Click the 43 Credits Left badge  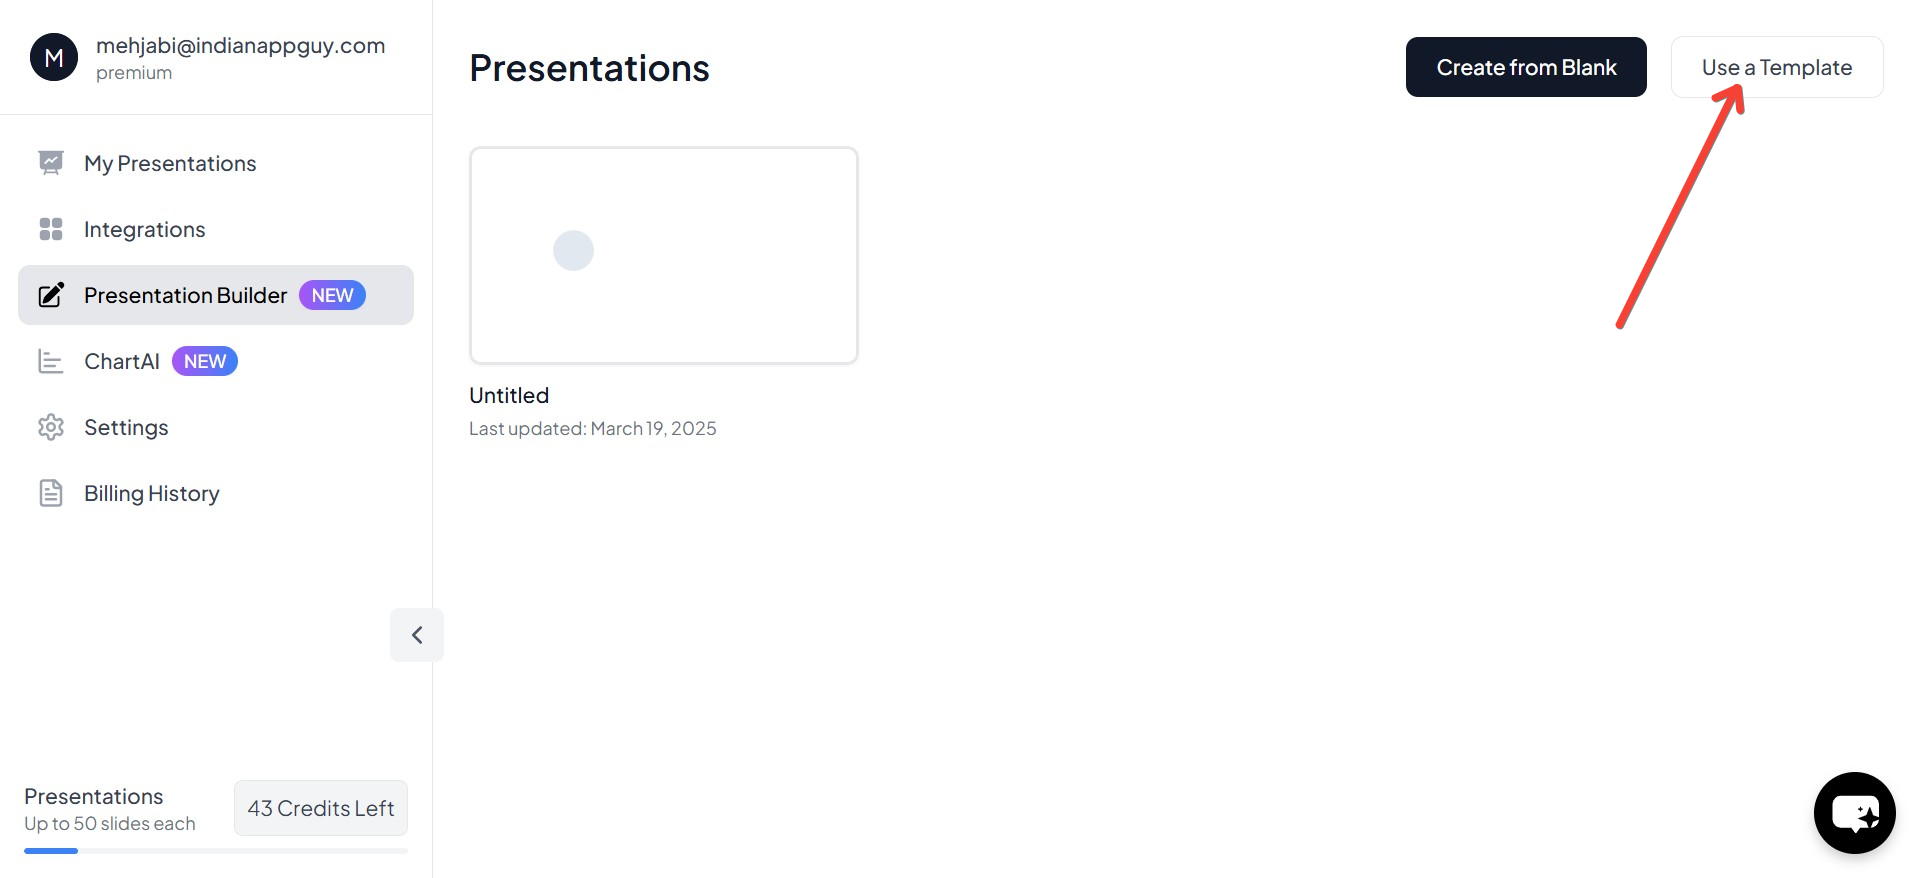321,808
